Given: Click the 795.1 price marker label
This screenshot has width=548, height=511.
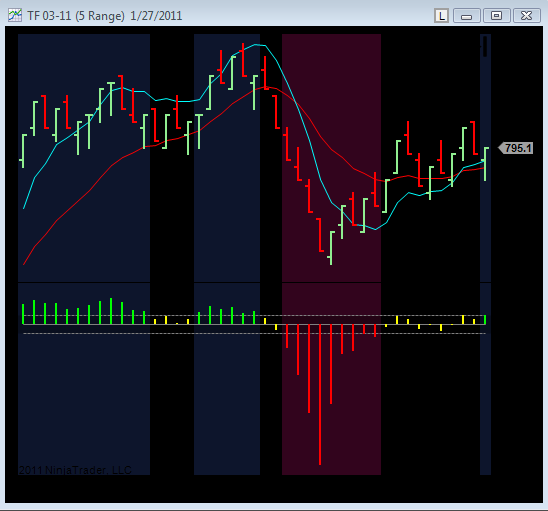Looking at the screenshot, I should pos(516,148).
